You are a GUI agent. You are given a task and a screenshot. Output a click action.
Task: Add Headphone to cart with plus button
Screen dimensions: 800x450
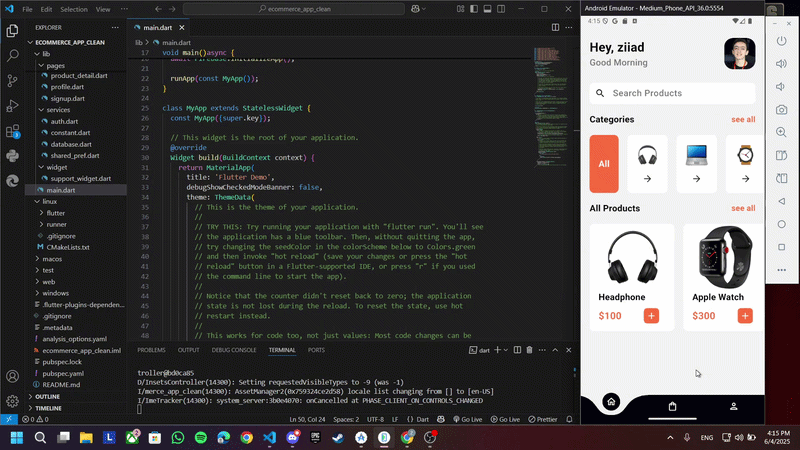(651, 316)
